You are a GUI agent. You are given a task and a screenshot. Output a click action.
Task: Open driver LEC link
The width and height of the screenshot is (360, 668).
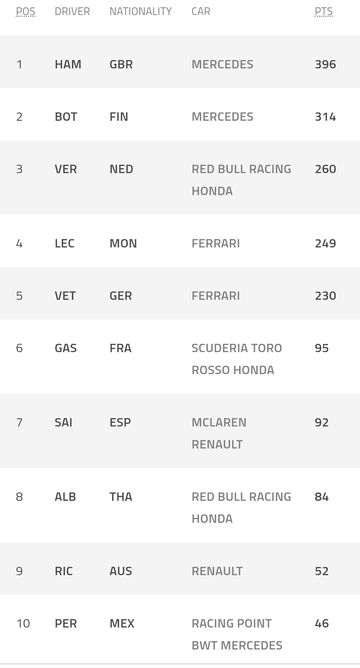pyautogui.click(x=64, y=243)
